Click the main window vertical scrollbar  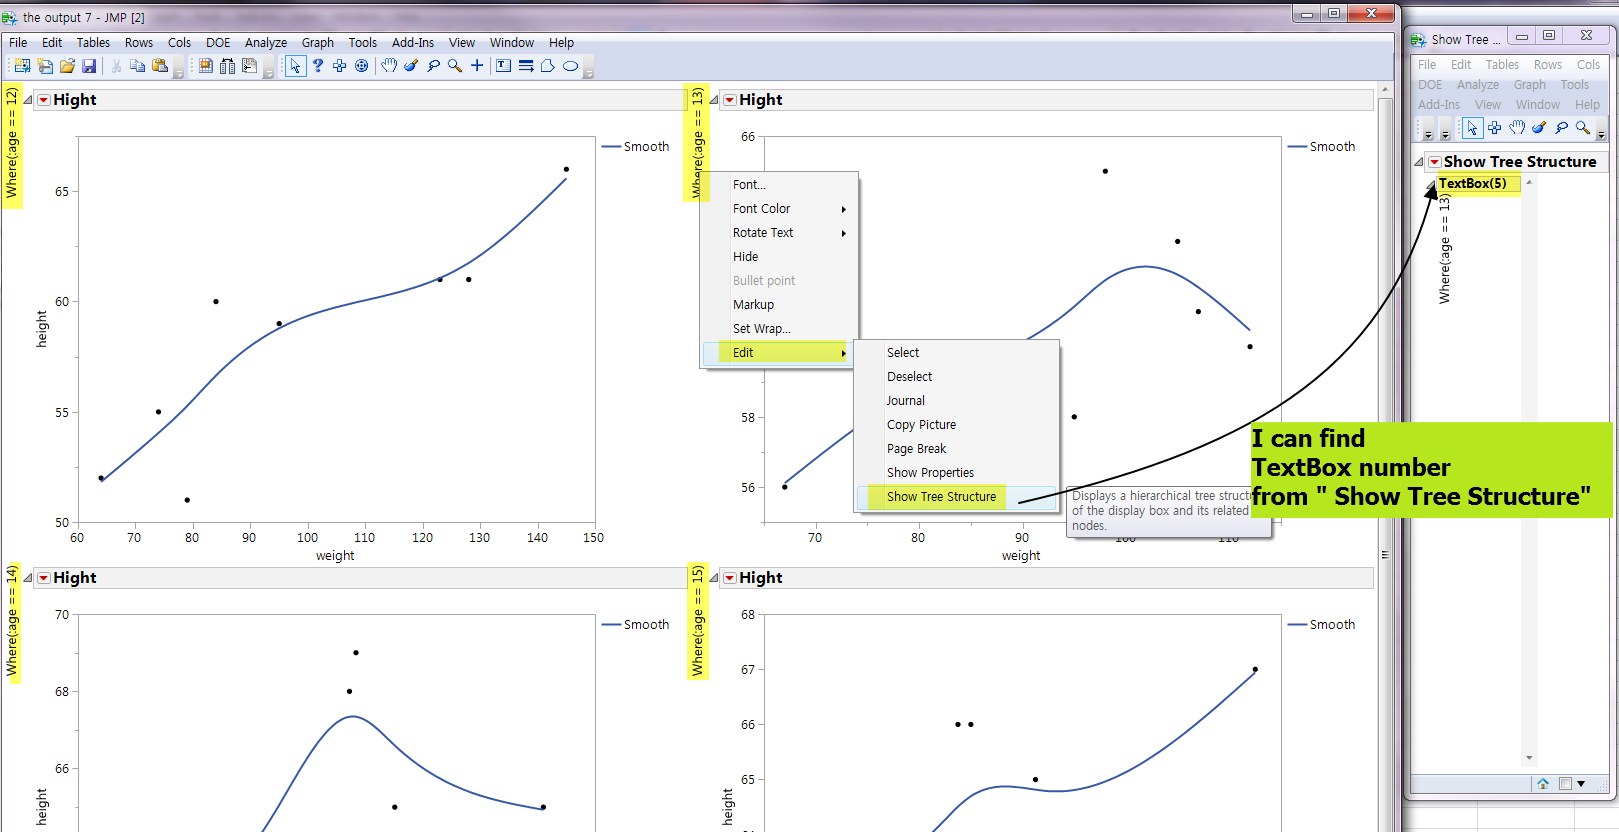[x=1385, y=455]
